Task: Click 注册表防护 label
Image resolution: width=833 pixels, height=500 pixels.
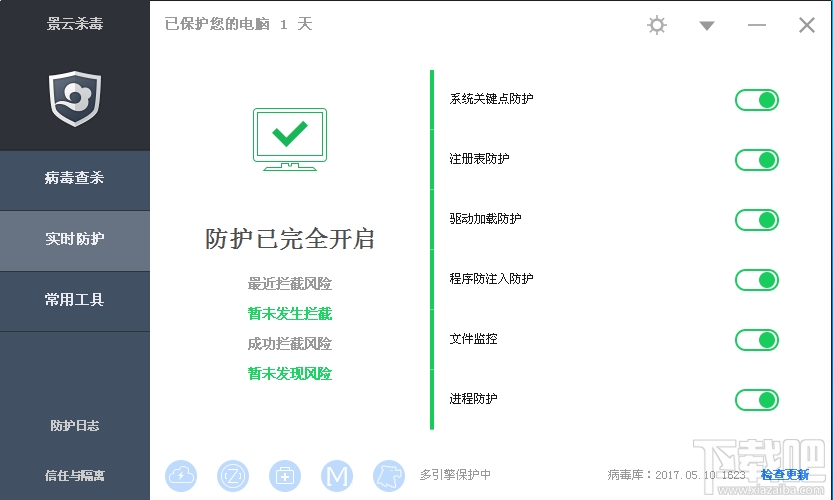Action: [479, 159]
